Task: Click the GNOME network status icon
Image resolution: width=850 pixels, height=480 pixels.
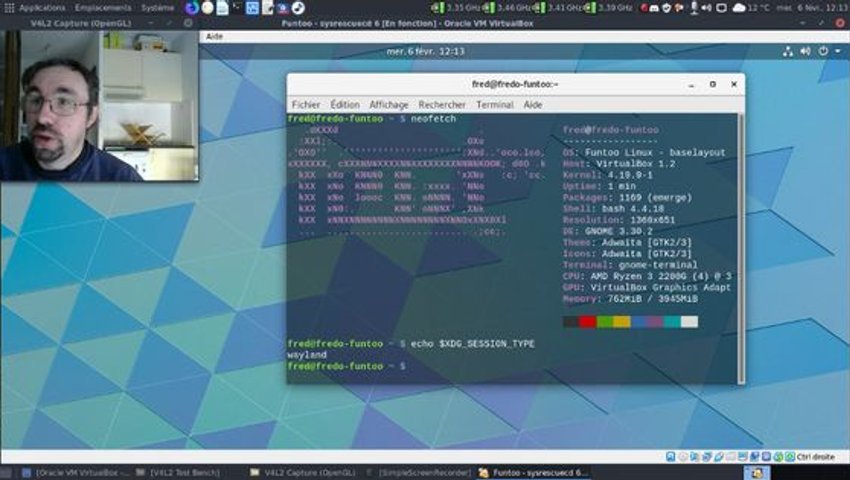Action: coord(788,51)
